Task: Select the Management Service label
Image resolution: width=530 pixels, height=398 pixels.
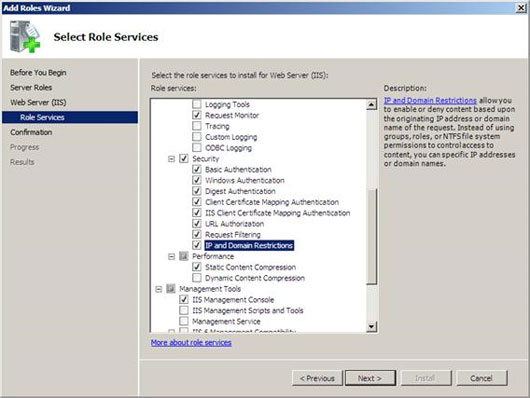Action: (226, 321)
